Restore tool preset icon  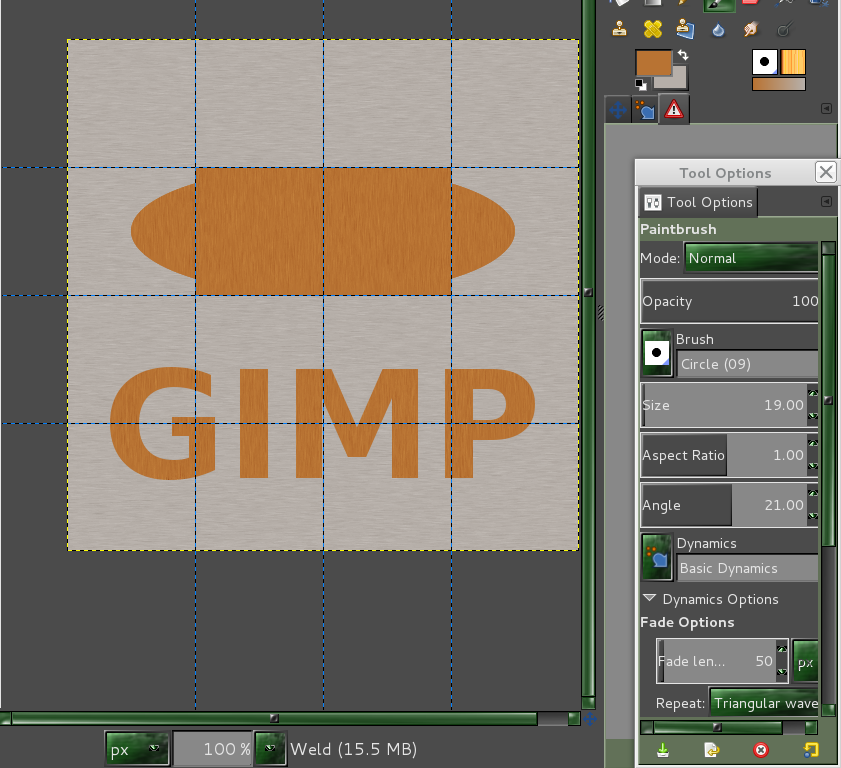click(711, 750)
